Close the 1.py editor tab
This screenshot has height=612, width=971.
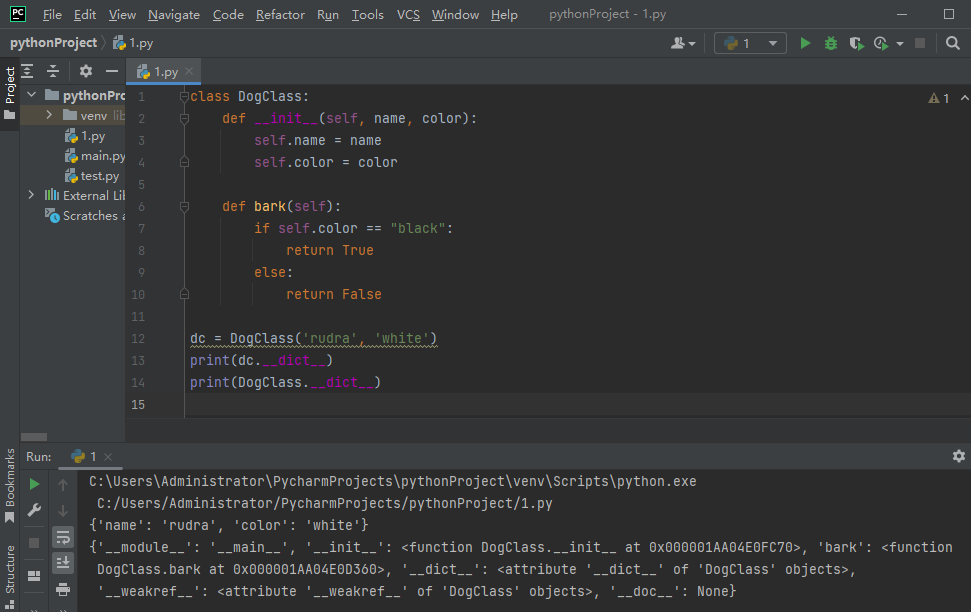click(x=189, y=72)
